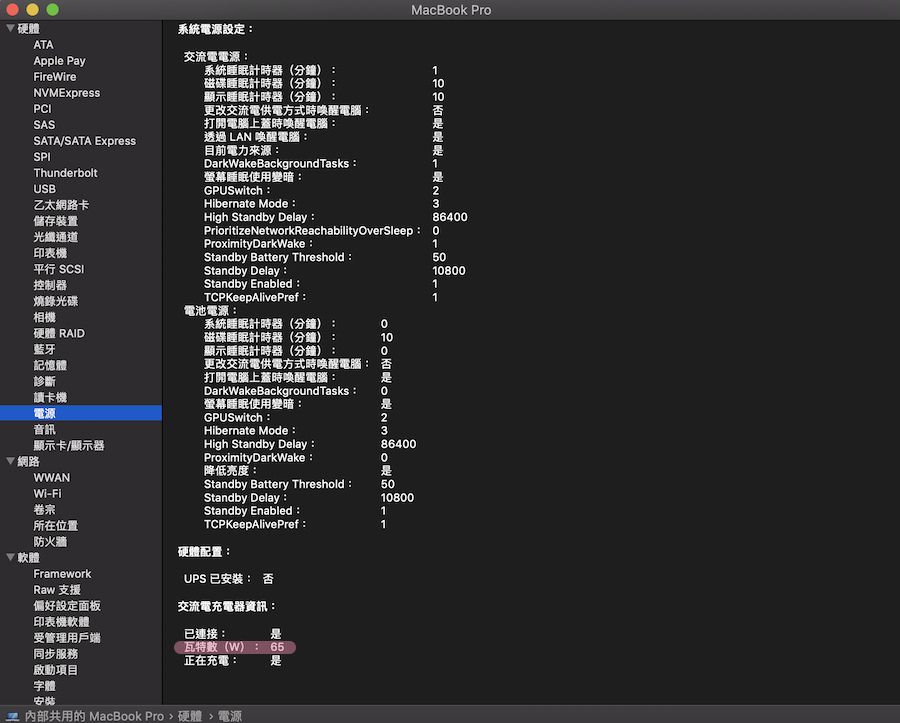Select 防火牆 in the sidebar
Image resolution: width=900 pixels, height=723 pixels.
(x=50, y=542)
